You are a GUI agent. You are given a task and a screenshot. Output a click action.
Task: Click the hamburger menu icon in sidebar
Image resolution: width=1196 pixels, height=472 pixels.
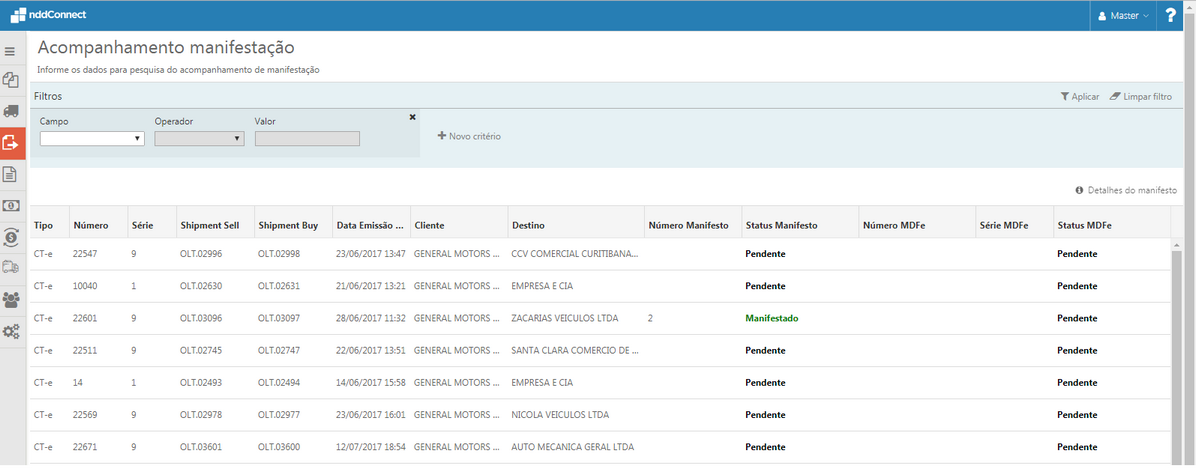click(11, 51)
